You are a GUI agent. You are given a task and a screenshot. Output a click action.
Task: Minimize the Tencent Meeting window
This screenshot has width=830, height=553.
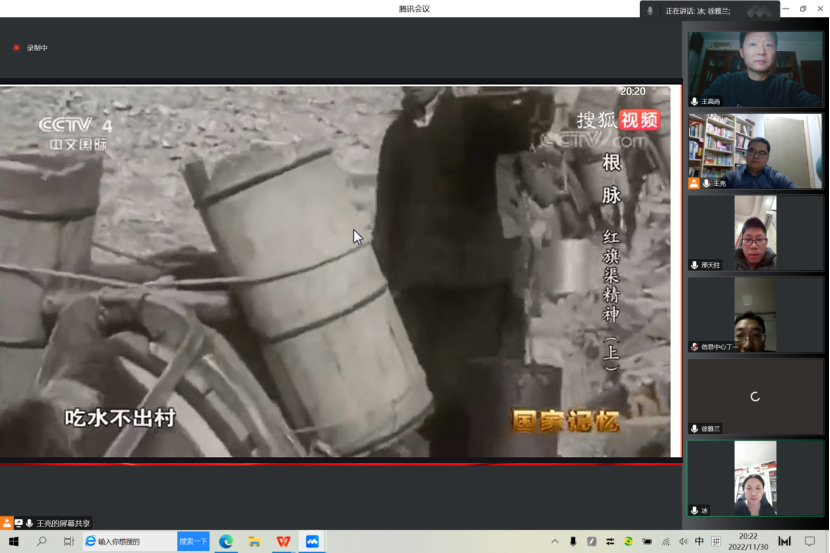786,8
